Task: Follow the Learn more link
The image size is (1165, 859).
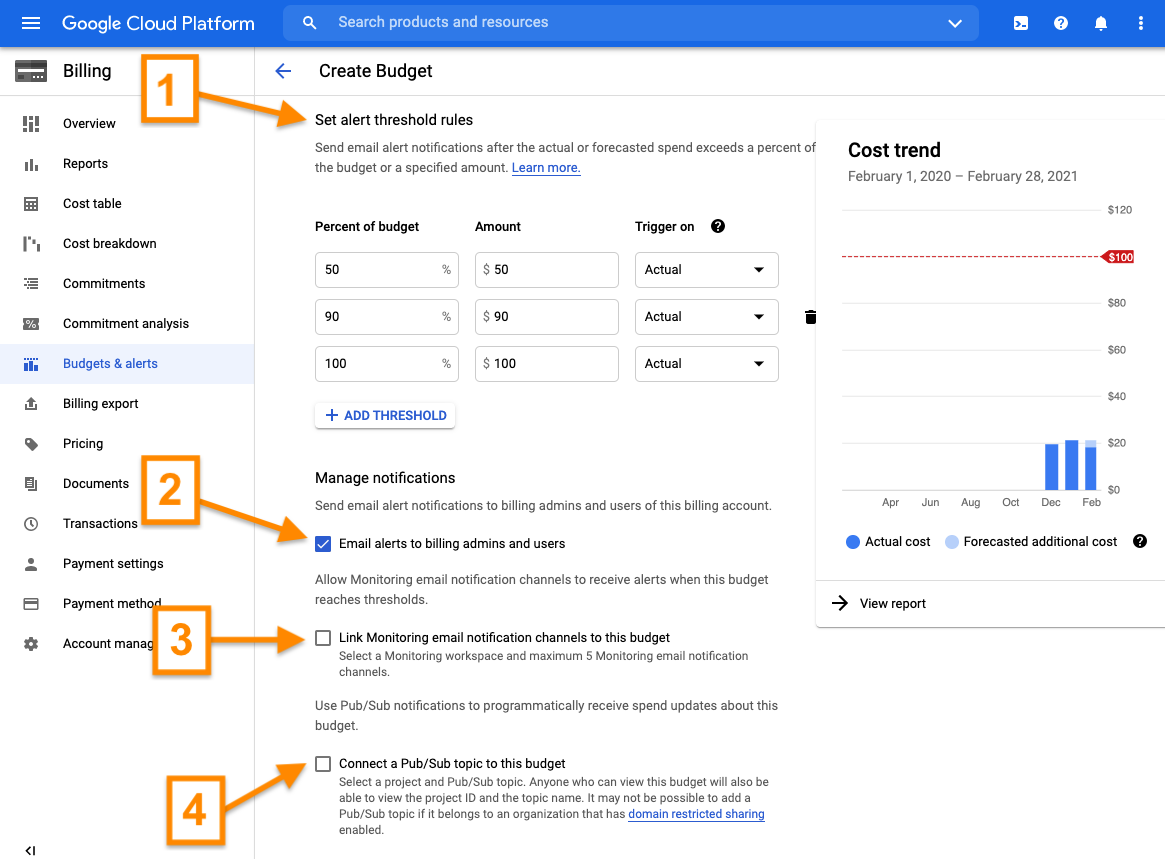Action: (546, 168)
